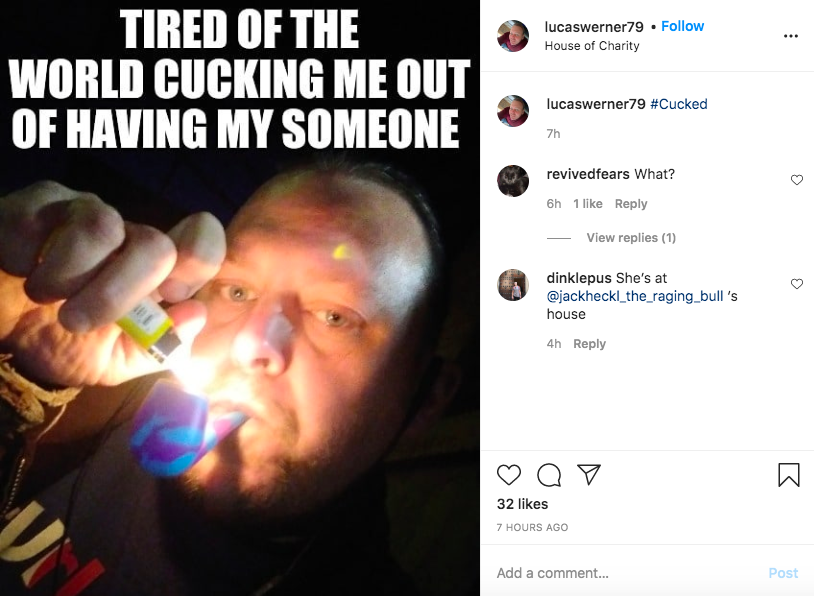The height and width of the screenshot is (596, 814).
Task: Open the dinklepus avatar
Action: 513,285
